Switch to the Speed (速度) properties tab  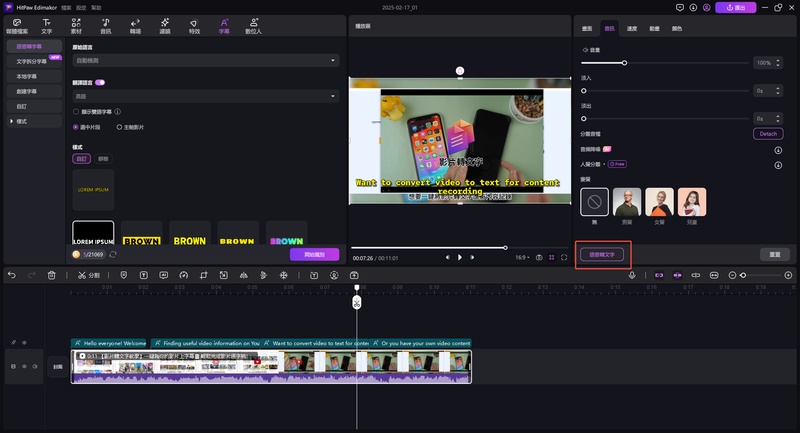tap(632, 29)
